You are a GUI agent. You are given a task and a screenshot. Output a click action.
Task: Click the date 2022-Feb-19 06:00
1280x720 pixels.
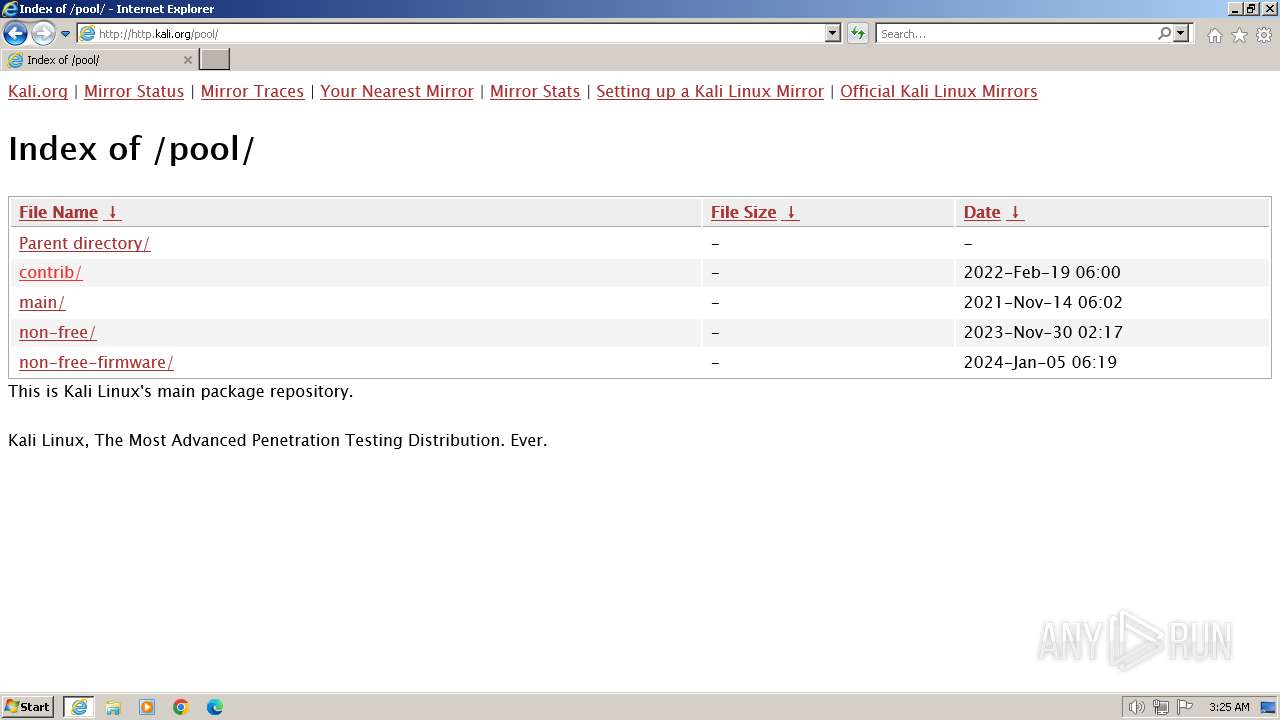[1042, 272]
